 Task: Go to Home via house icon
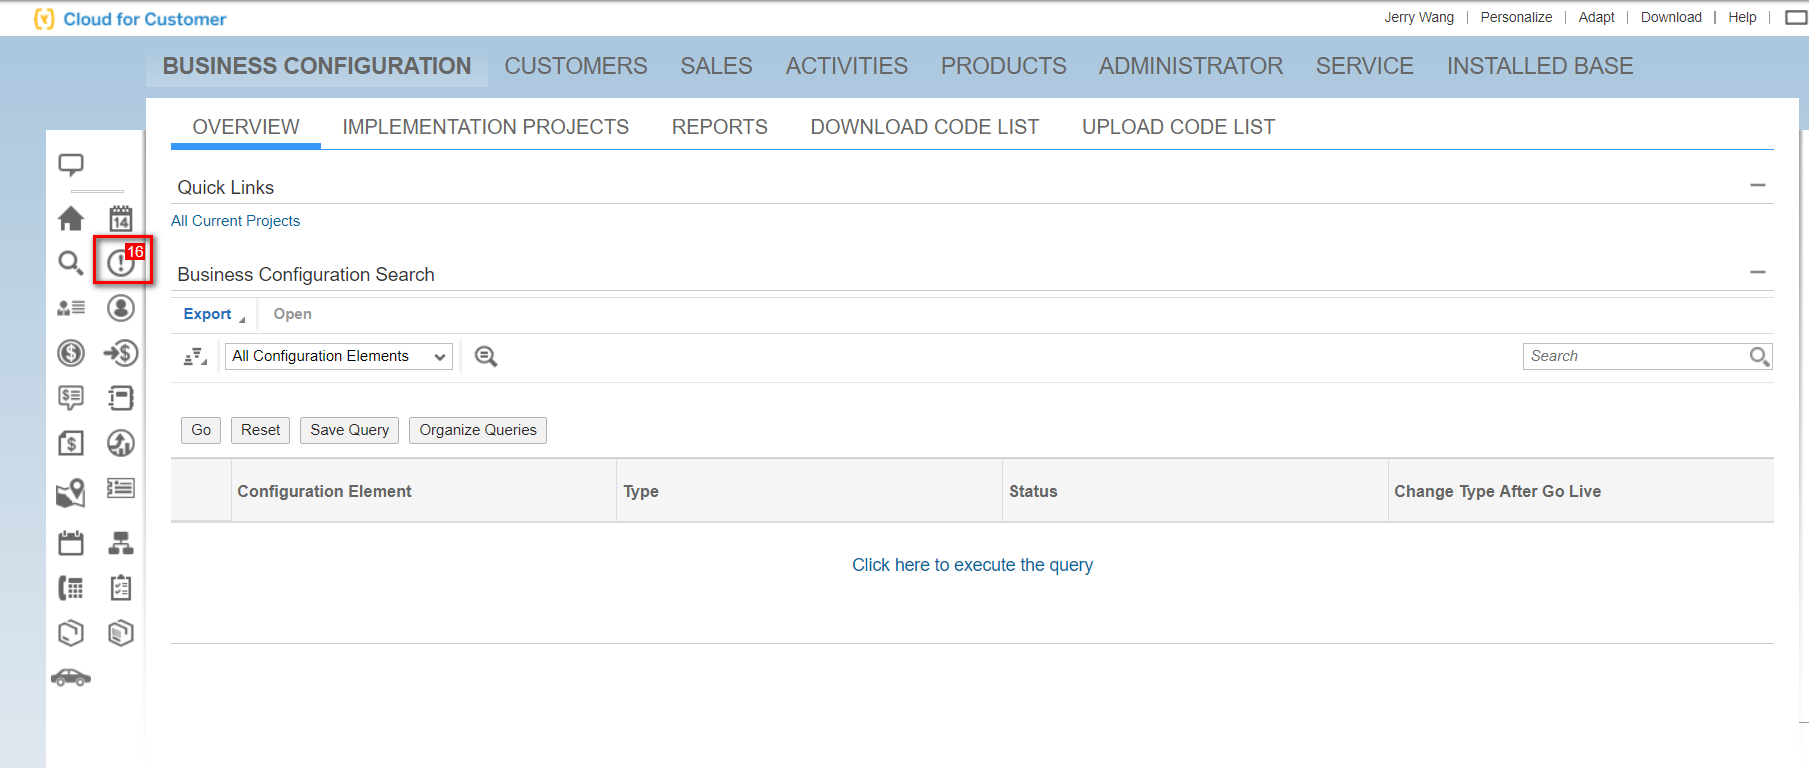(71, 218)
